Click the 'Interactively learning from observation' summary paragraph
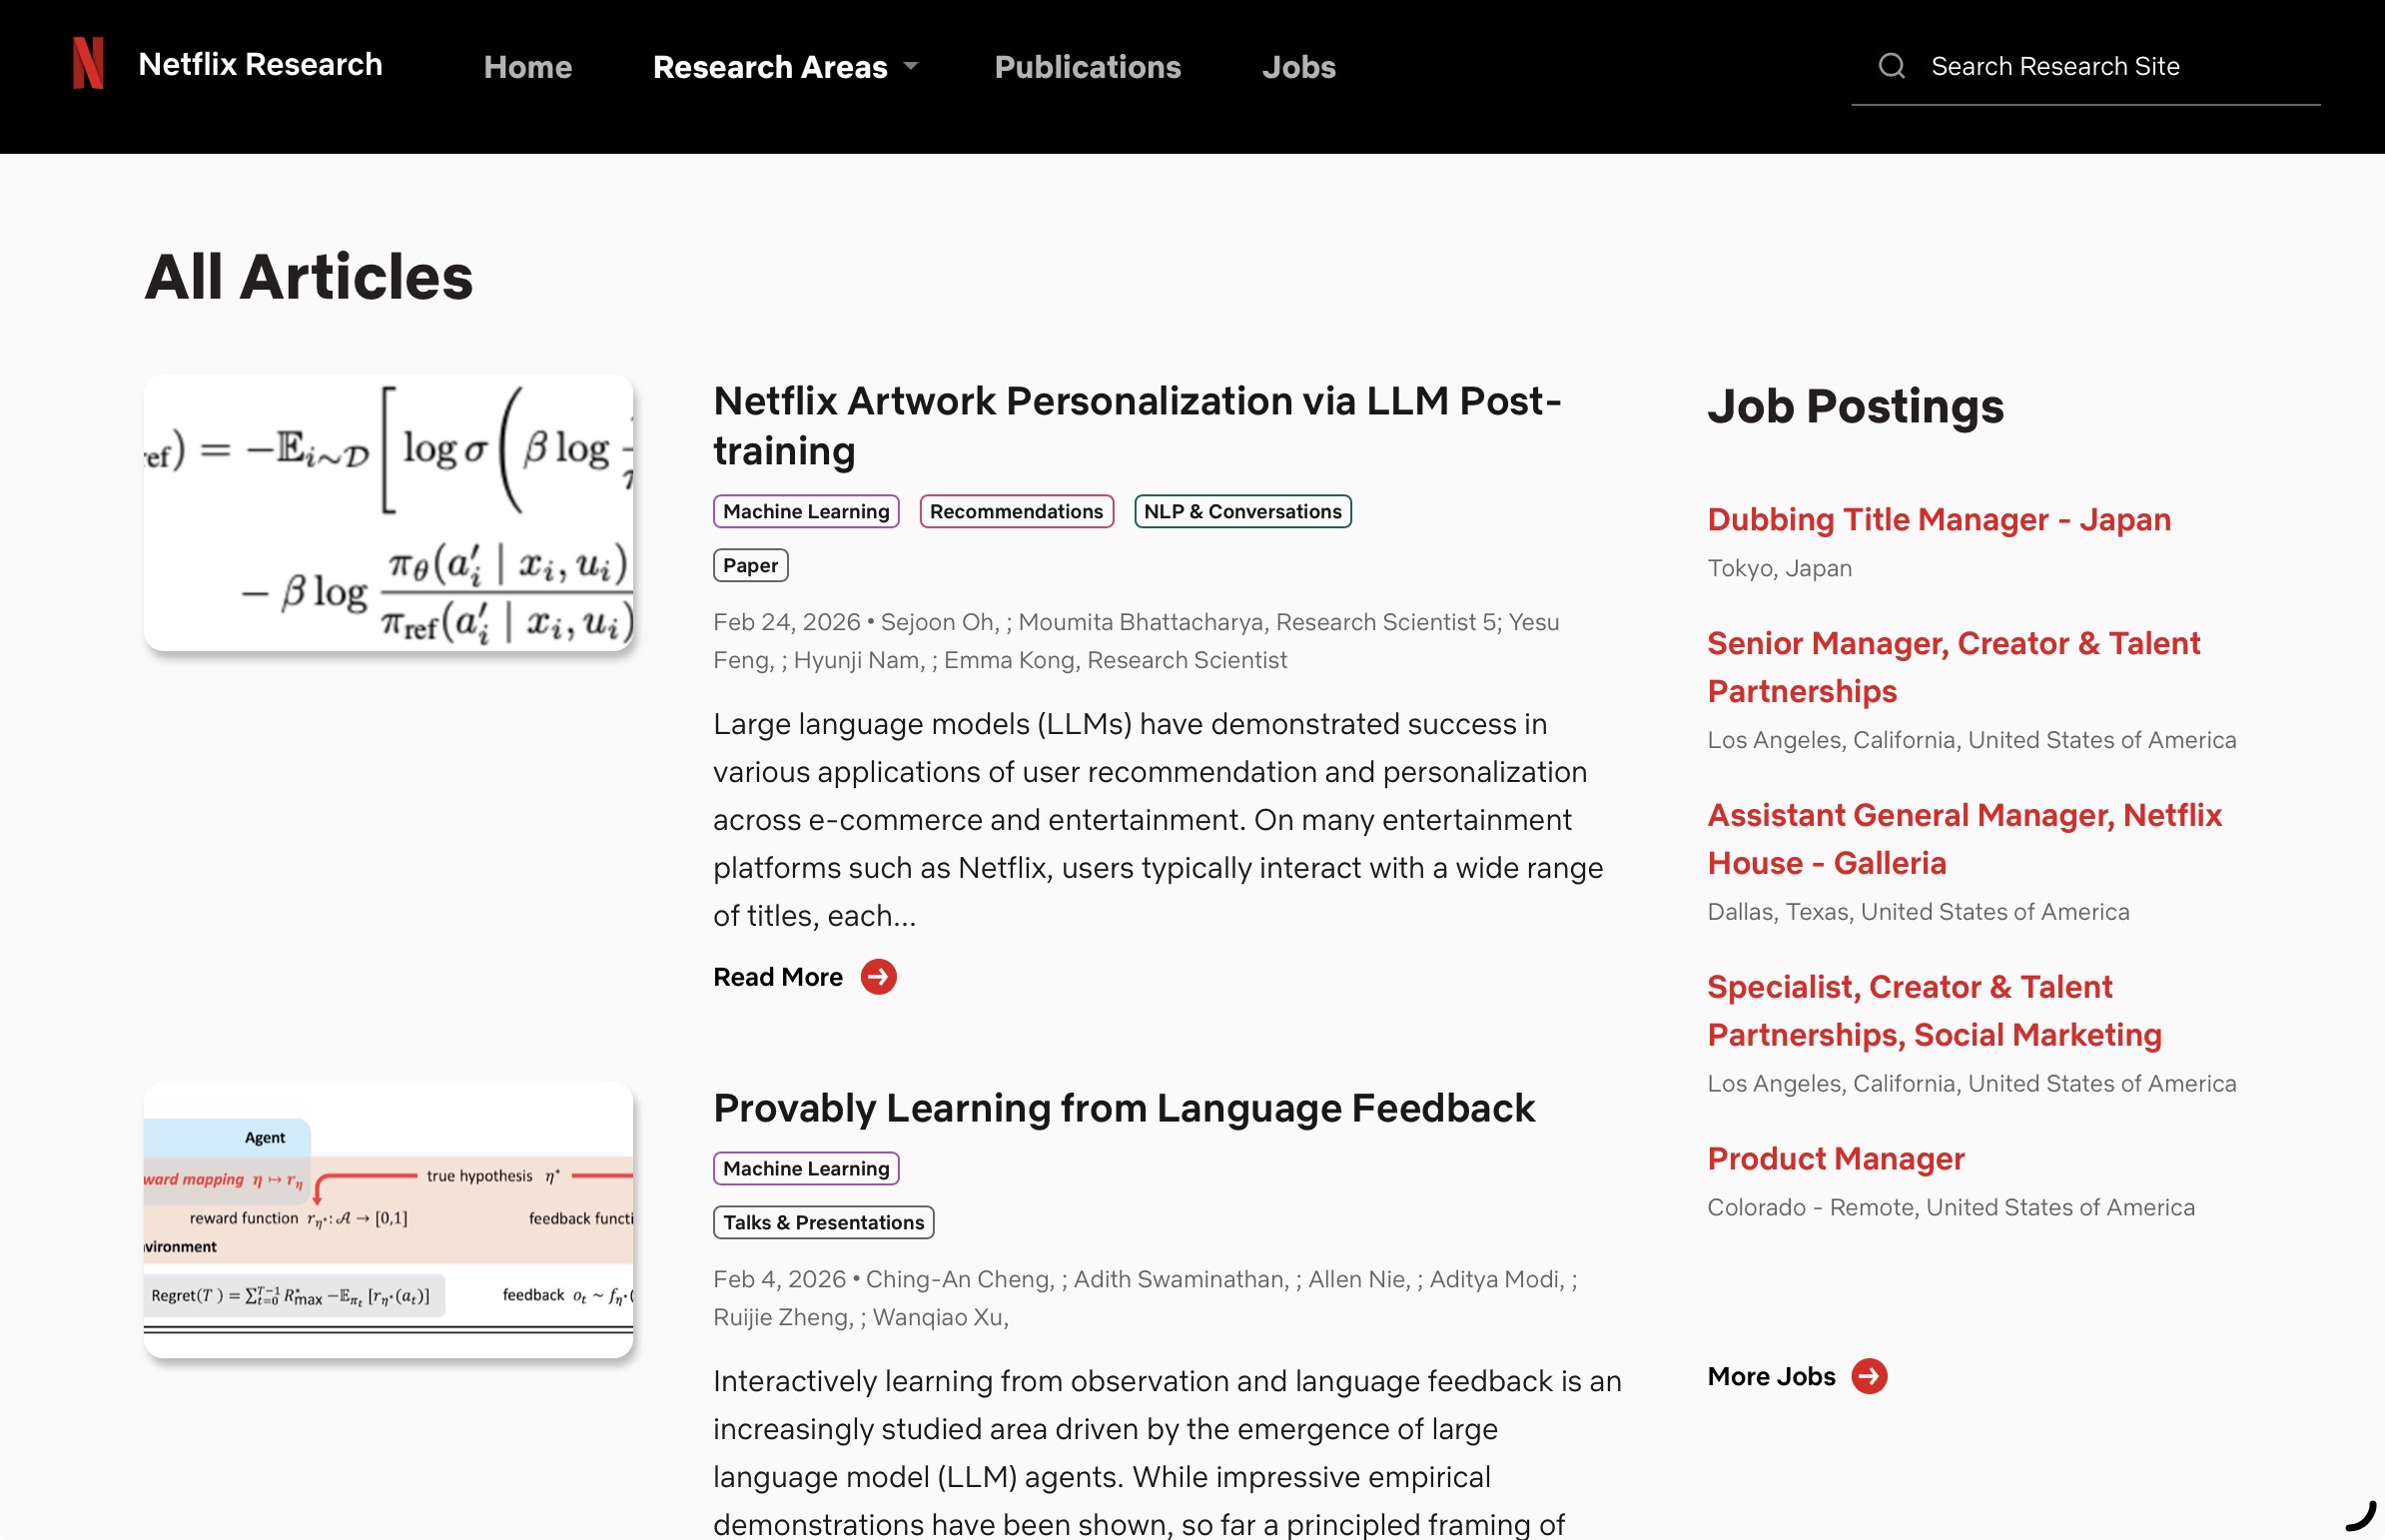This screenshot has height=1540, width=2385. (1167, 1453)
